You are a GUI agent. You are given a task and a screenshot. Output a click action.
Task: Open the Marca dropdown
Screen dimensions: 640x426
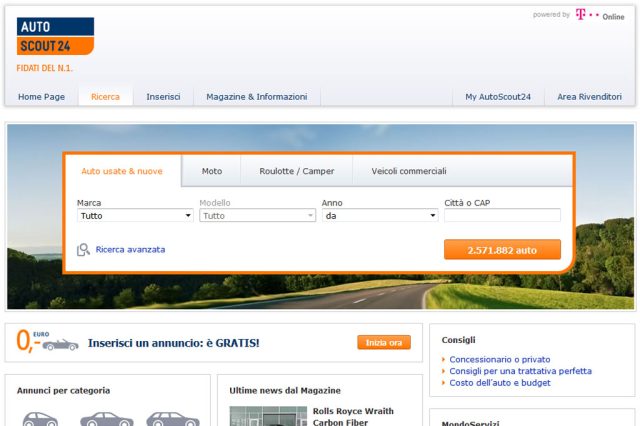click(x=135, y=215)
